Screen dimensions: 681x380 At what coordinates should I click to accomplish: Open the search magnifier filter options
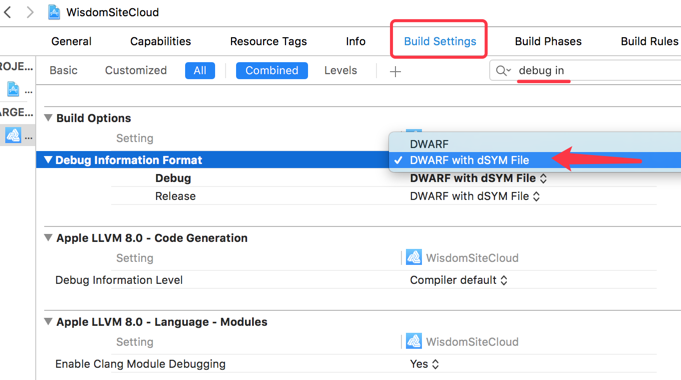503,70
